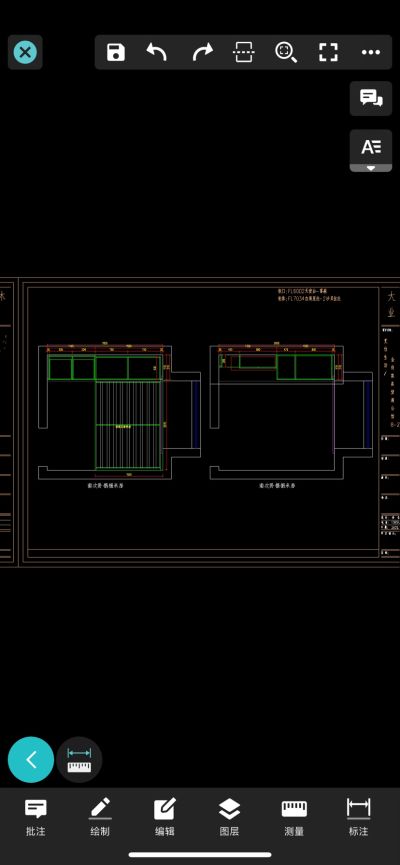Redo the previous action
This screenshot has width=400, height=865.
pyautogui.click(x=202, y=52)
